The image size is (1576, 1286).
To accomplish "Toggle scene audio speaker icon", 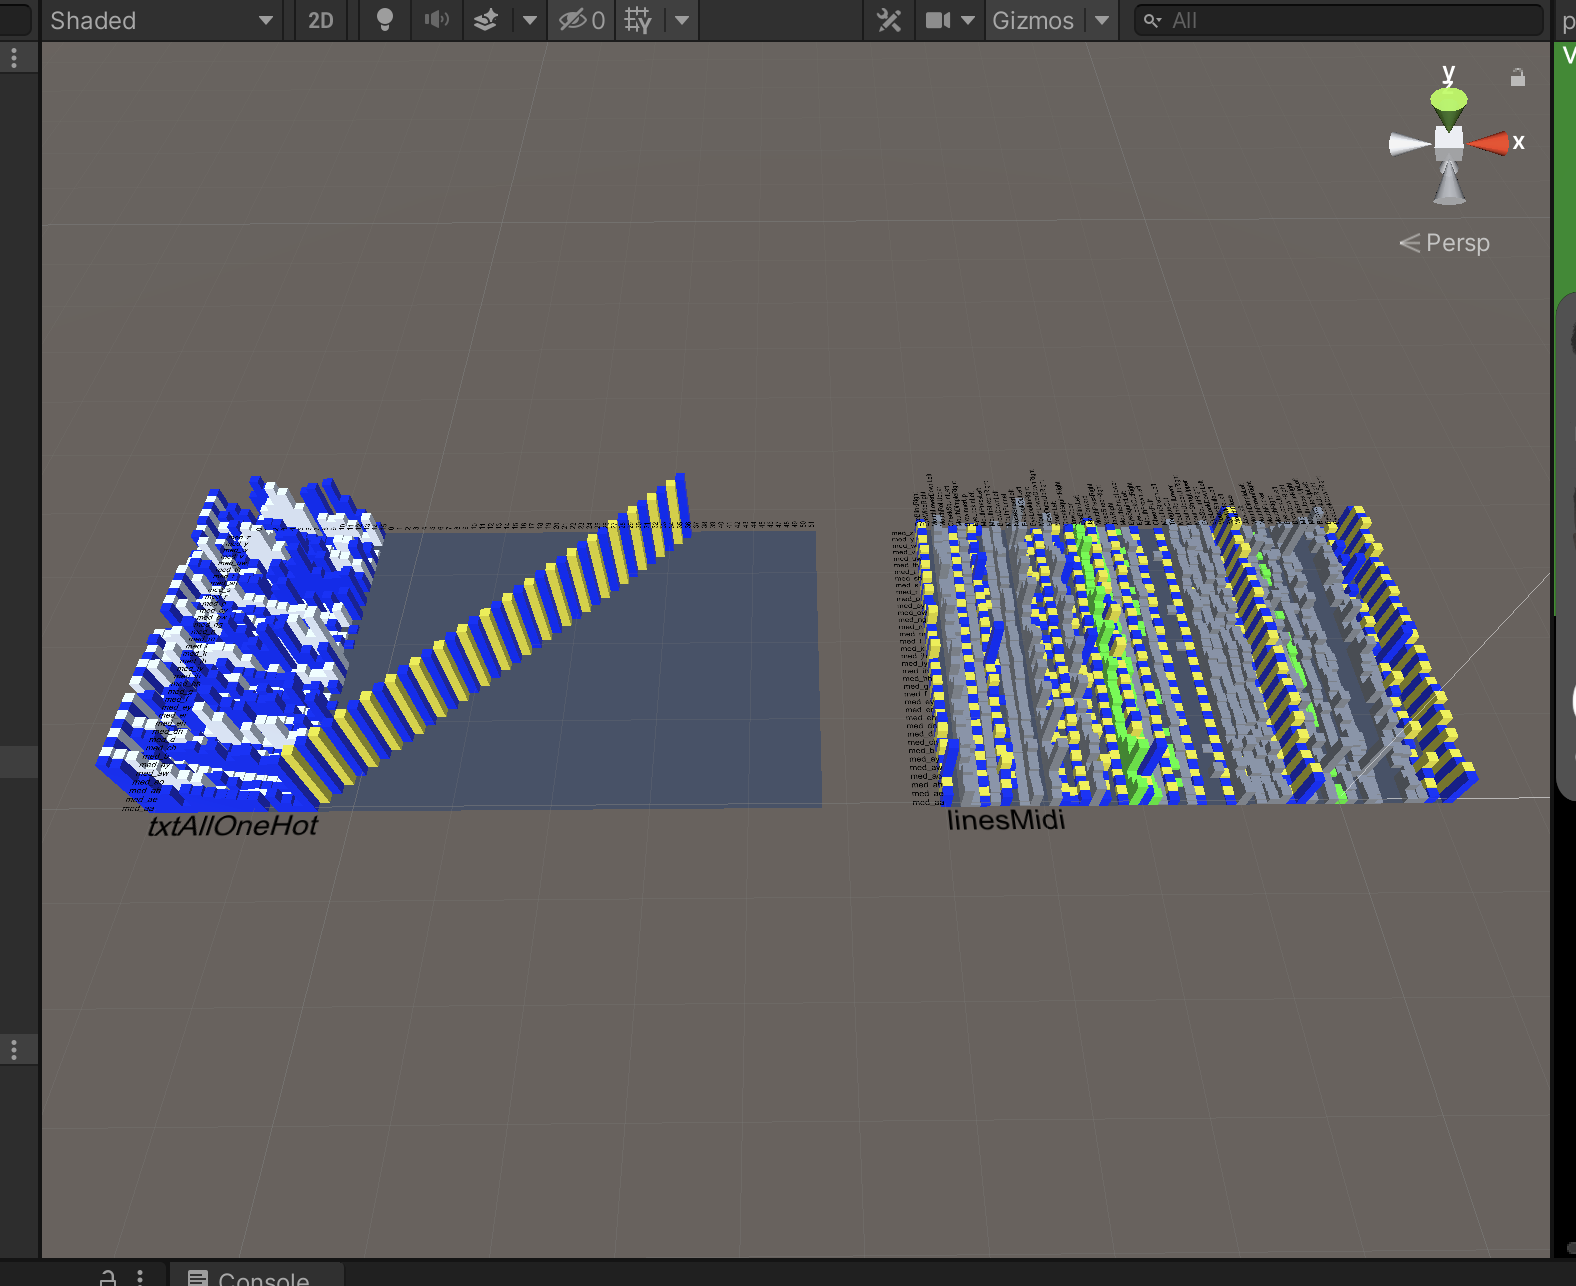I will (436, 21).
